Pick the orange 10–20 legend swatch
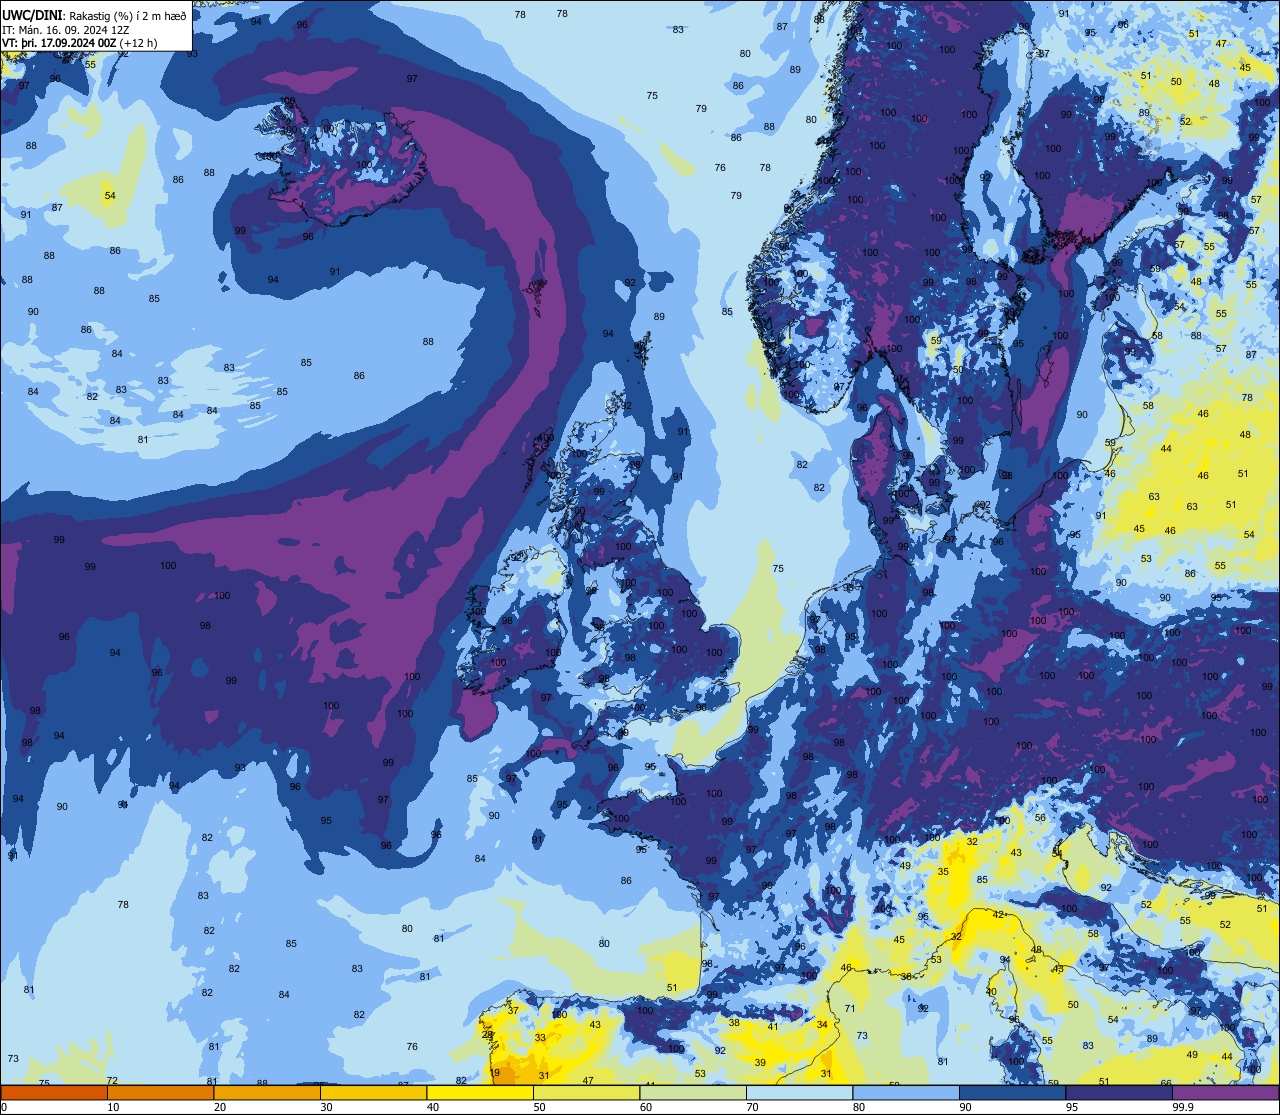Screen dimensions: 1280x1115 pyautogui.click(x=160, y=1093)
